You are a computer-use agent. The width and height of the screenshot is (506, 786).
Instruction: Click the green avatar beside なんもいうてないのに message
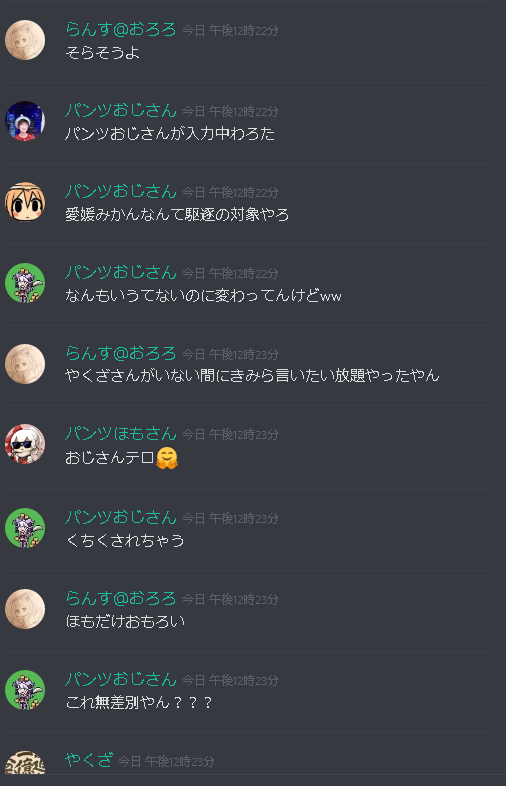(x=25, y=283)
